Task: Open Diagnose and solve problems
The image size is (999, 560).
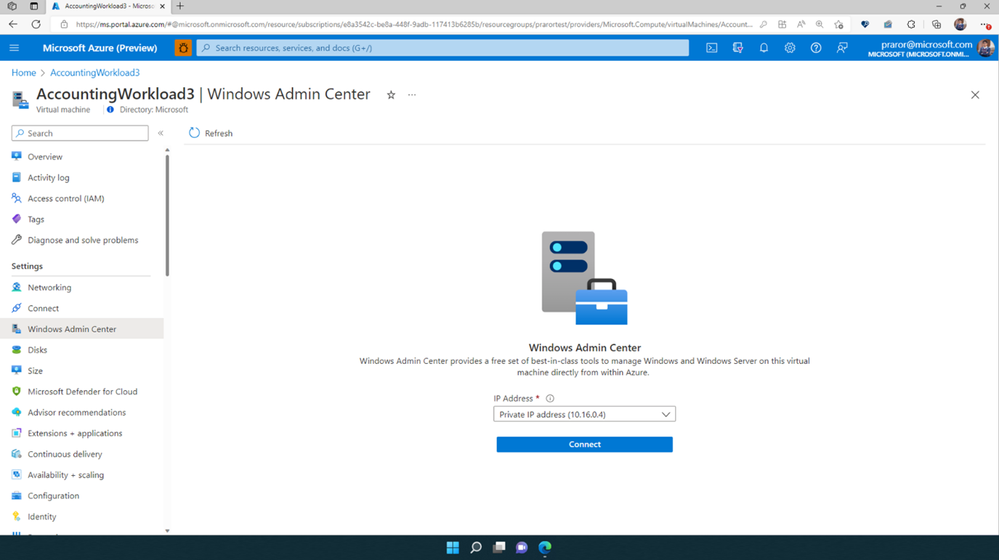Action: coord(82,240)
